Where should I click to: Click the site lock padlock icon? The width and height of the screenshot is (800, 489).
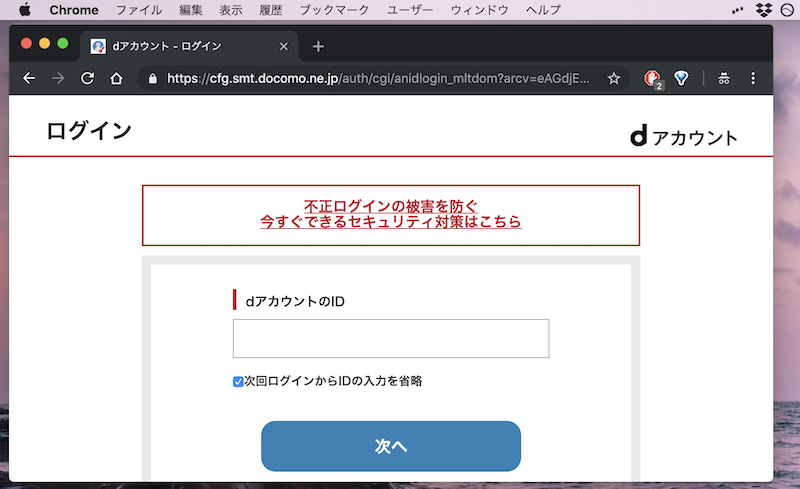tap(151, 78)
